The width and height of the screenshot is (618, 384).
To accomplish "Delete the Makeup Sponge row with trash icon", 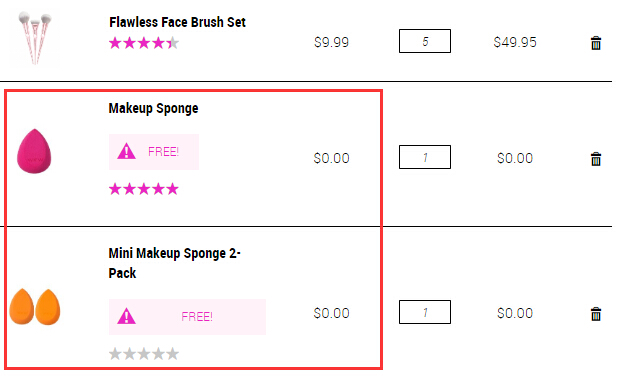I will click(596, 159).
